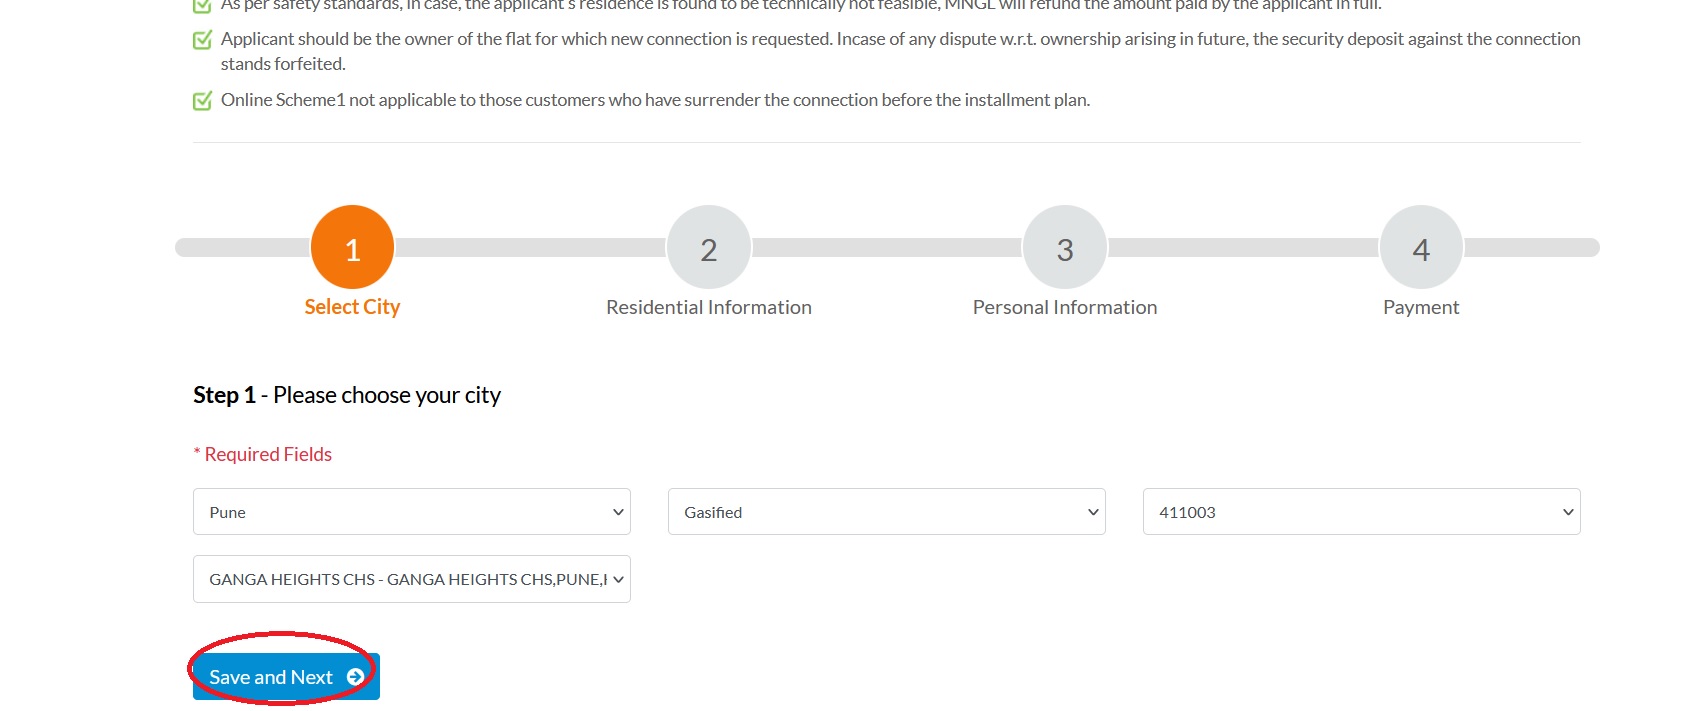Viewport: 1704px width, 711px height.
Task: Click green check icon beside Online Scheme1 note
Action: point(202,101)
